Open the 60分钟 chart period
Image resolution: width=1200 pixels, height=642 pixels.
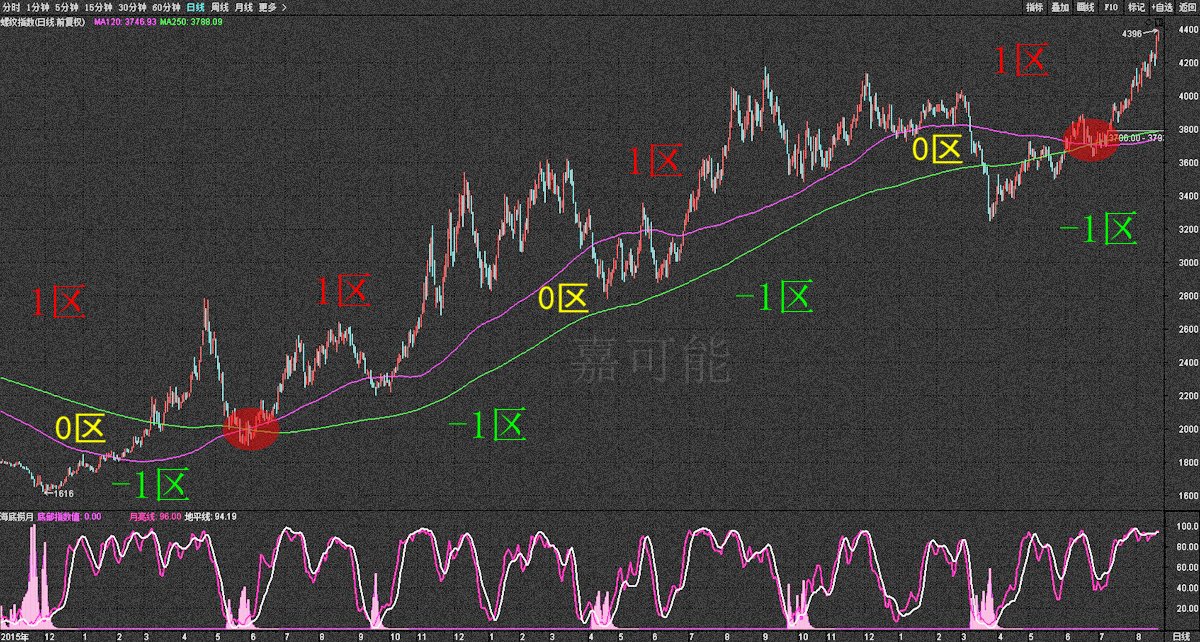(167, 6)
